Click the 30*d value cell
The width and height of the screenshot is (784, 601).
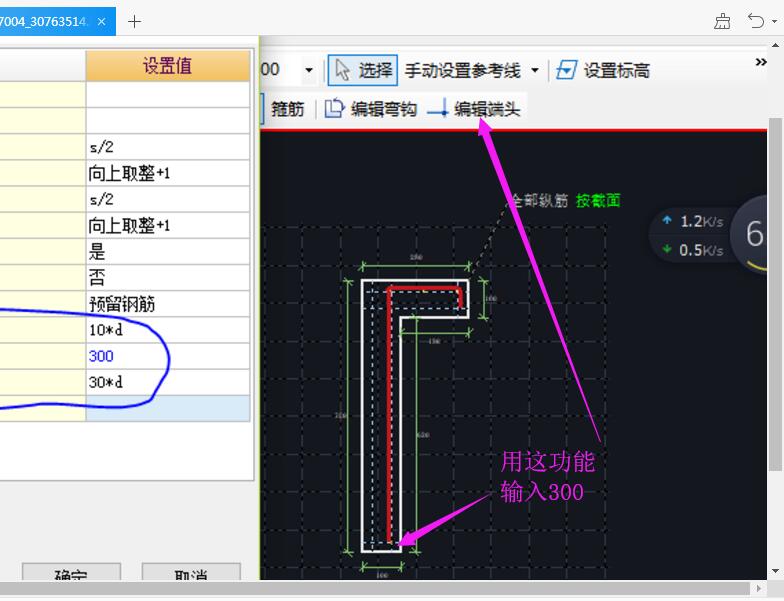(x=168, y=382)
